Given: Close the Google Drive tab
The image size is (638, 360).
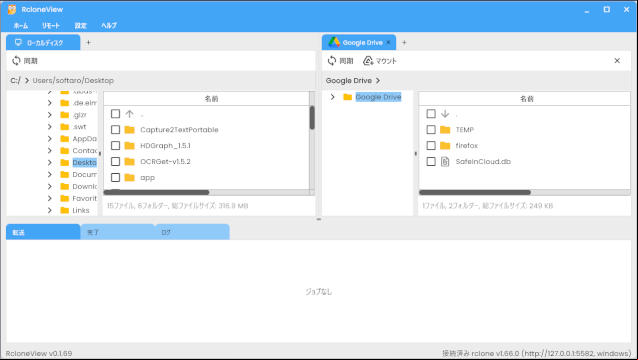Looking at the screenshot, I should (x=388, y=42).
